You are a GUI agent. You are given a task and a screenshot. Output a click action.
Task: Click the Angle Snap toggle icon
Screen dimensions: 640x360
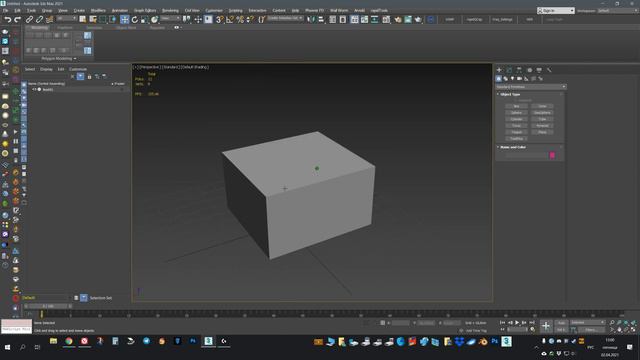point(230,19)
